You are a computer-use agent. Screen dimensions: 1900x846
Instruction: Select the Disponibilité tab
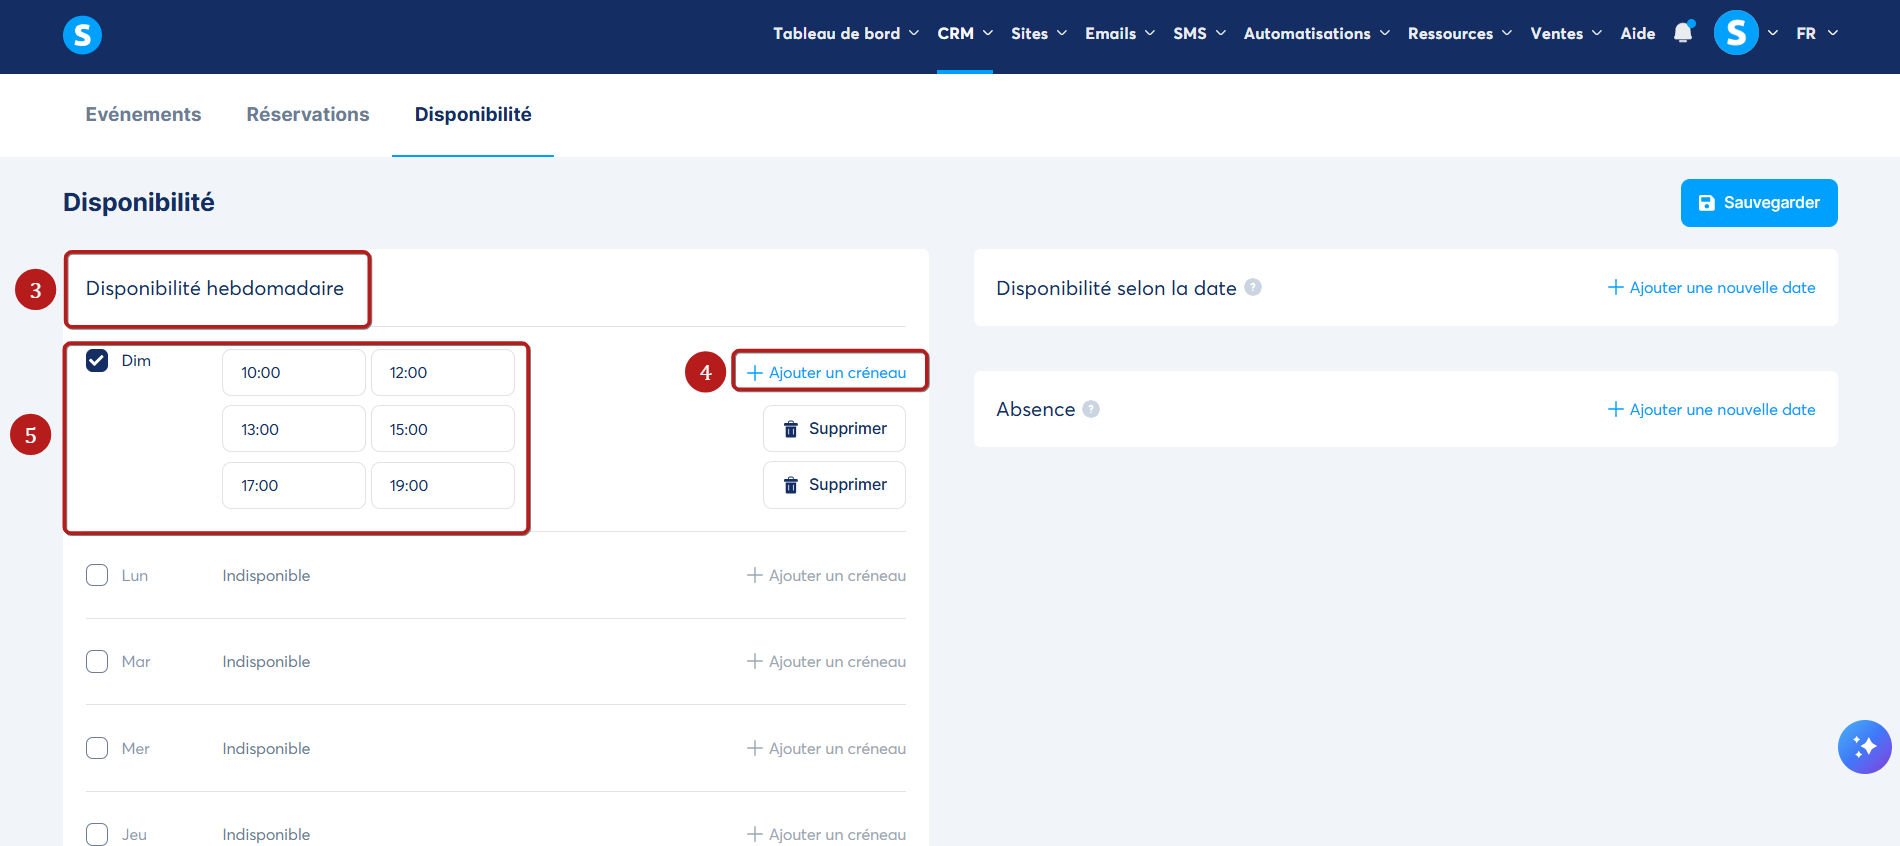pyautogui.click(x=473, y=114)
